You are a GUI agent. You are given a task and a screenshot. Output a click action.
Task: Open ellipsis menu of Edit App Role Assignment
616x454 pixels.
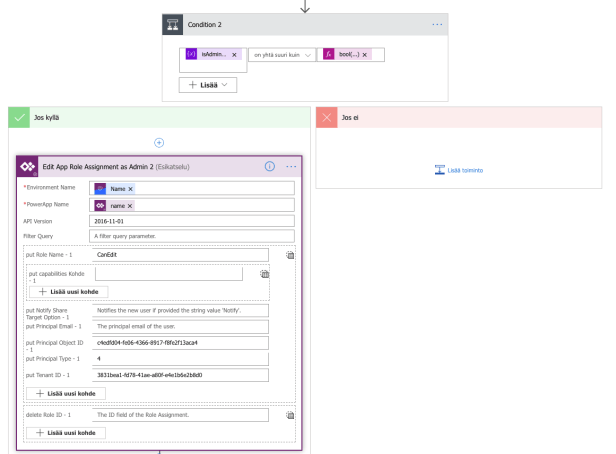coord(291,166)
